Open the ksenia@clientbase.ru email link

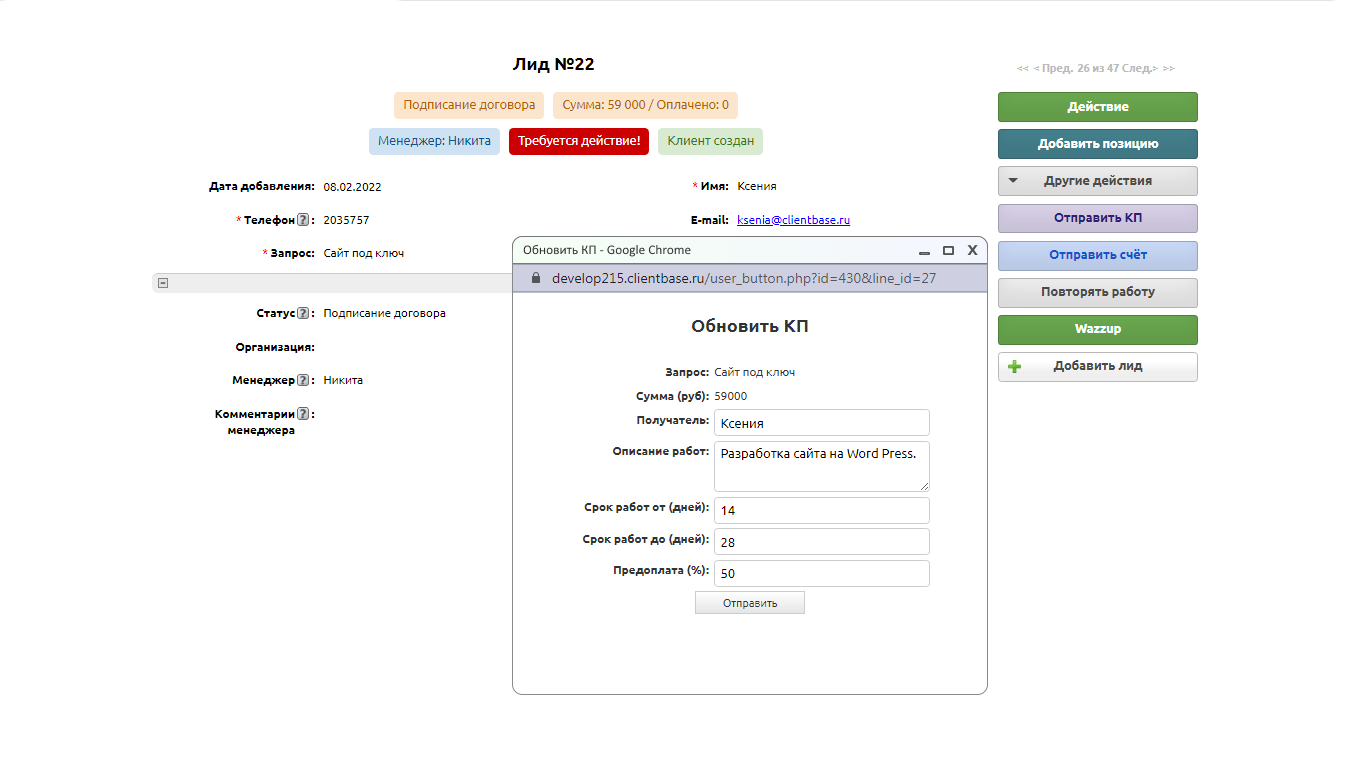pyautogui.click(x=793, y=220)
